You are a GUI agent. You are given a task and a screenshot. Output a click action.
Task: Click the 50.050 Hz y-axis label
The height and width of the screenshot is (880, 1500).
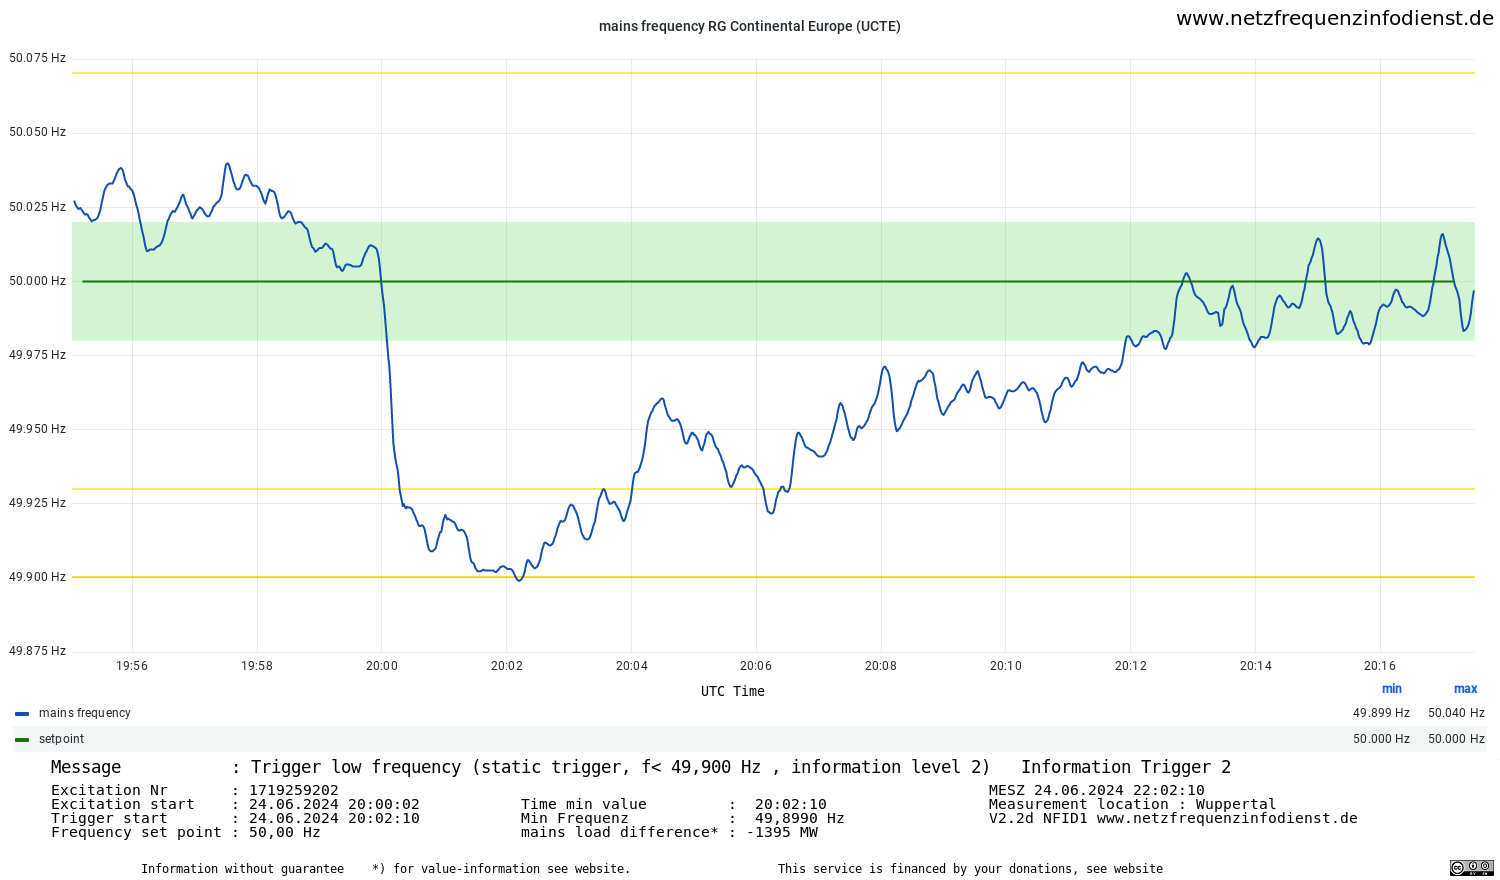[37, 132]
